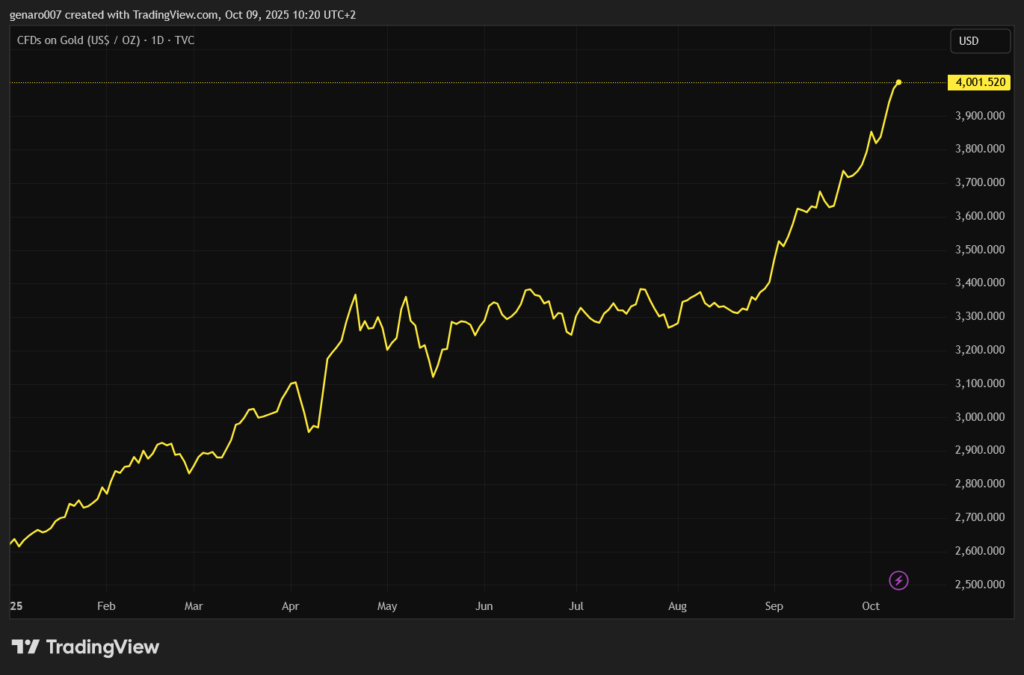This screenshot has height=675, width=1024.
Task: Click the 3,500.000 price scale label
Action: coord(980,250)
